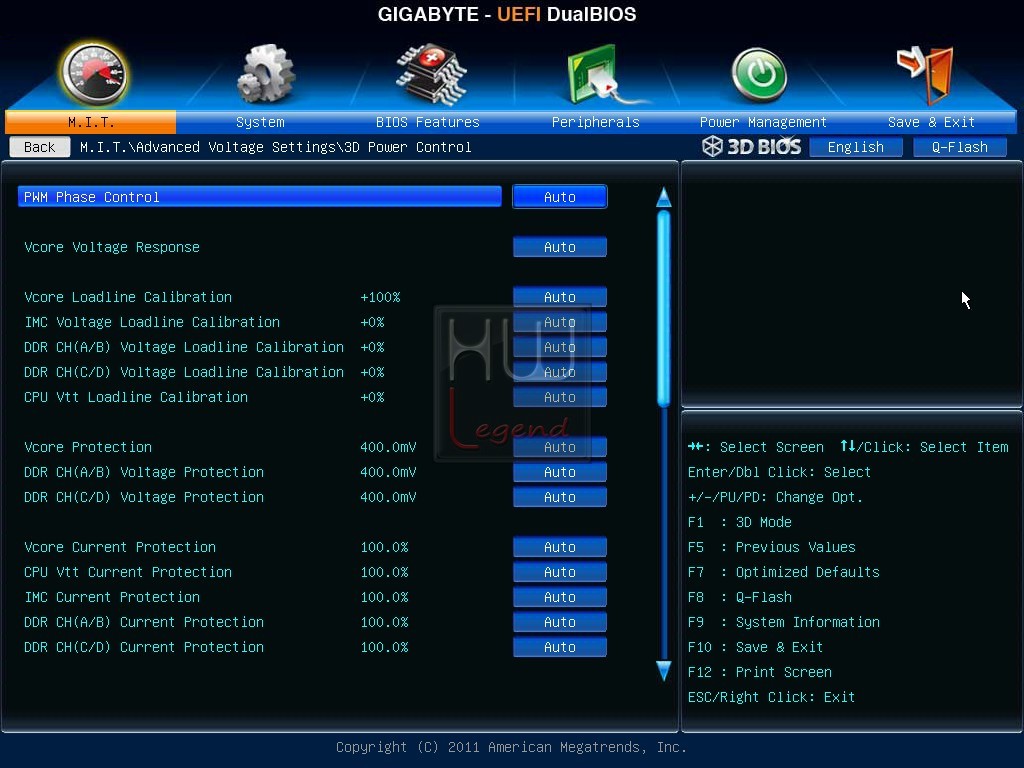Screen dimensions: 1024x768
Task: Open PWM Phase Control Auto dropdown
Action: pyautogui.click(x=560, y=197)
